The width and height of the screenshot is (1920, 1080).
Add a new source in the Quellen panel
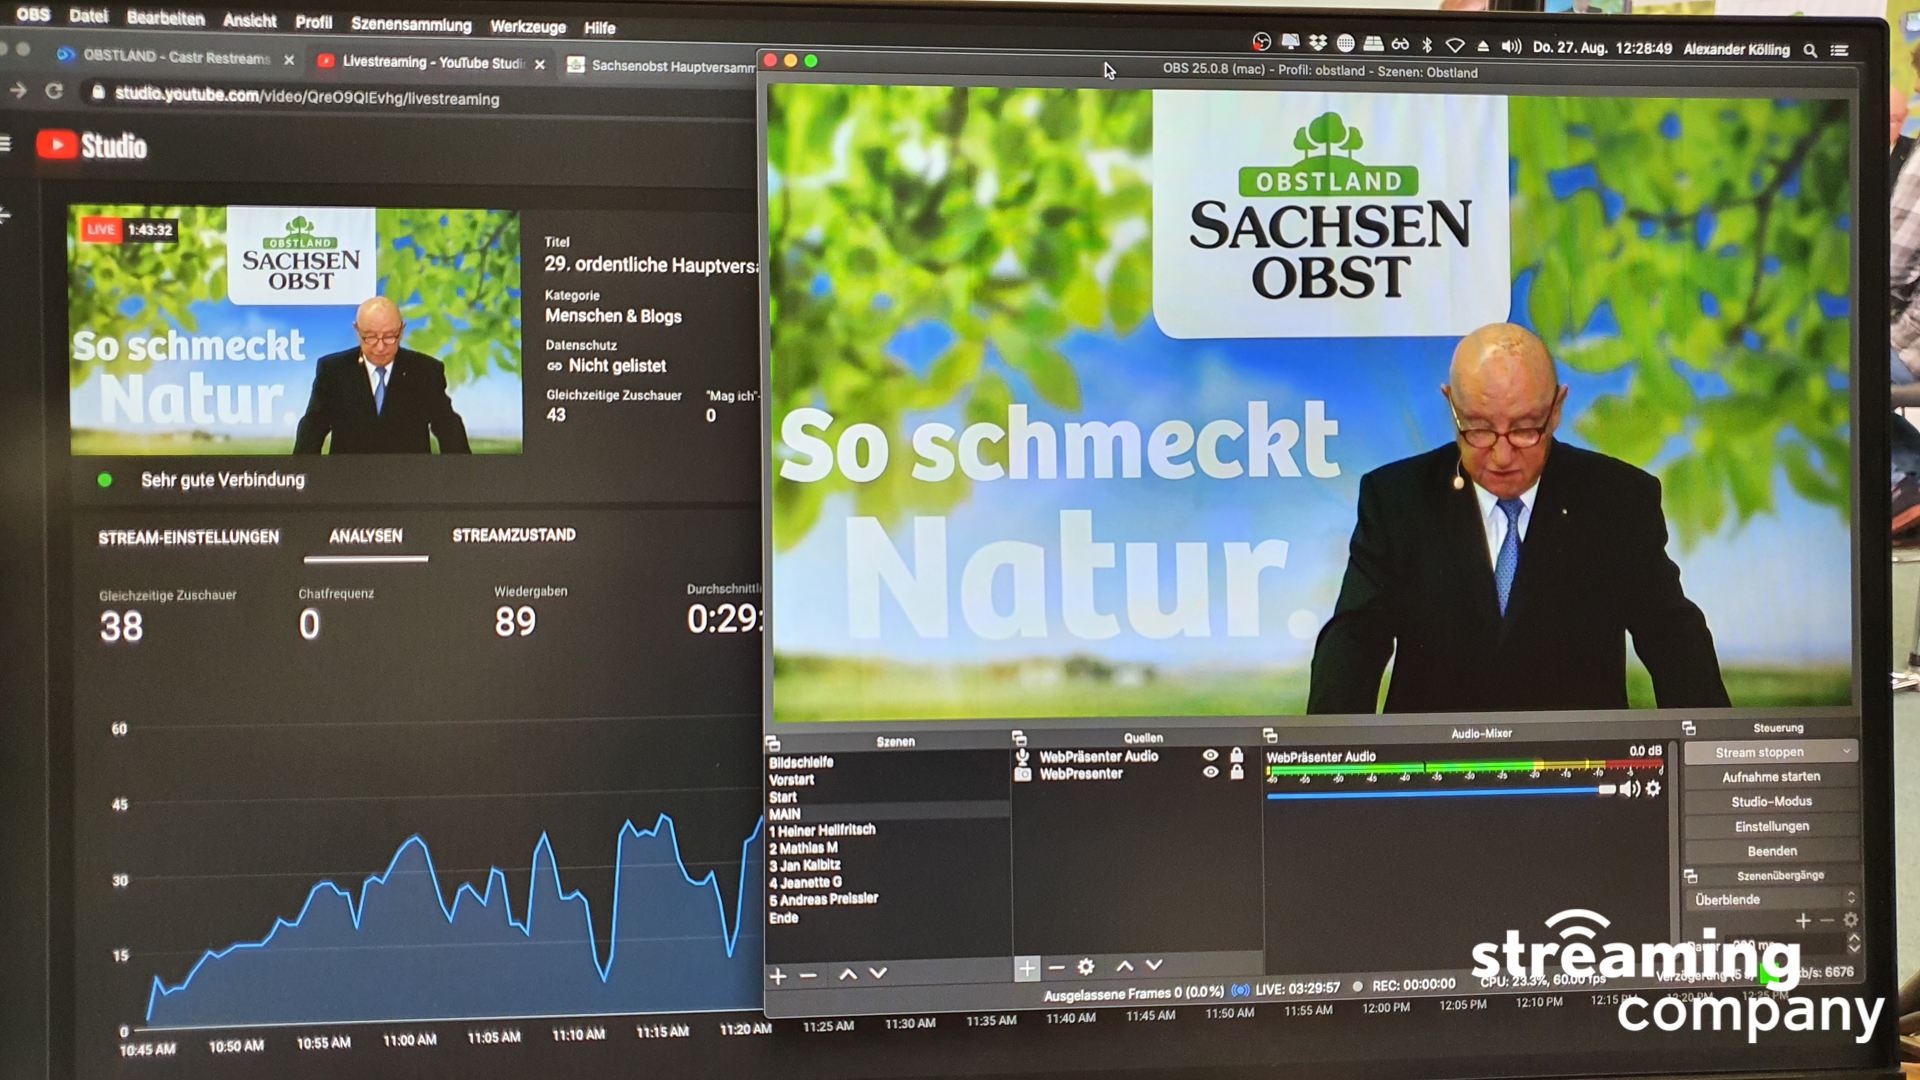(x=1026, y=968)
